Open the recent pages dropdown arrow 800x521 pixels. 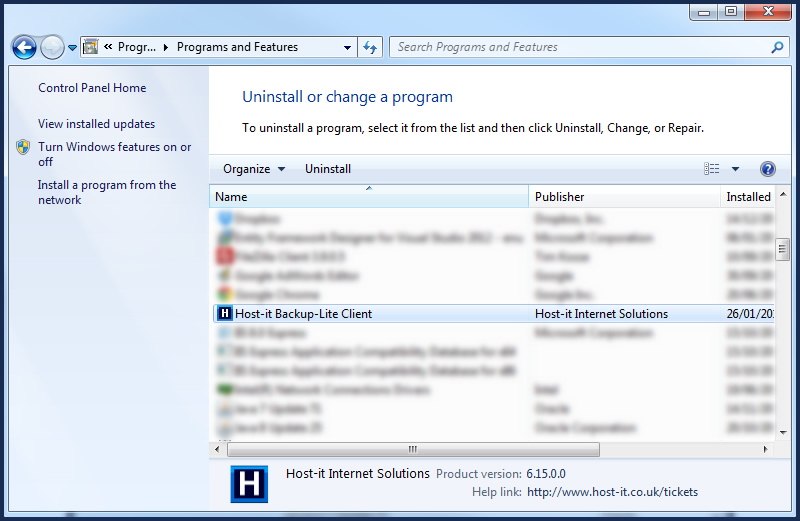point(72,48)
